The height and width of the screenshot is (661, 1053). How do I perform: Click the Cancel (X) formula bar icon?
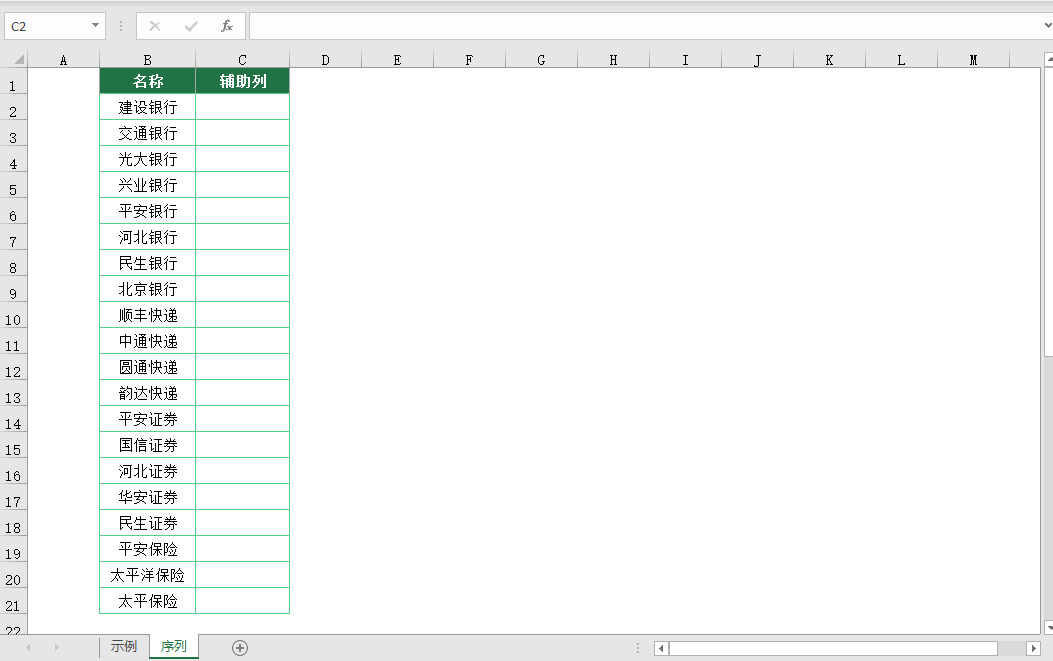click(155, 26)
